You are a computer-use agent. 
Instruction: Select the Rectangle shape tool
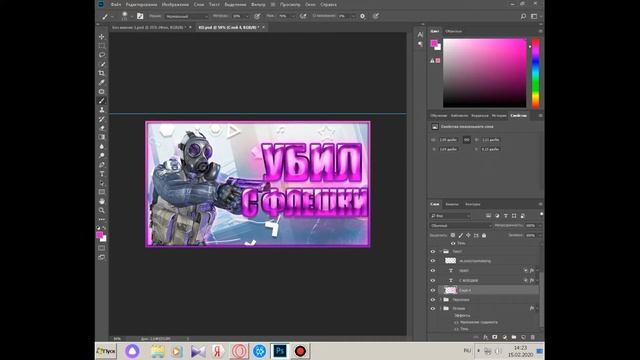pos(102,192)
